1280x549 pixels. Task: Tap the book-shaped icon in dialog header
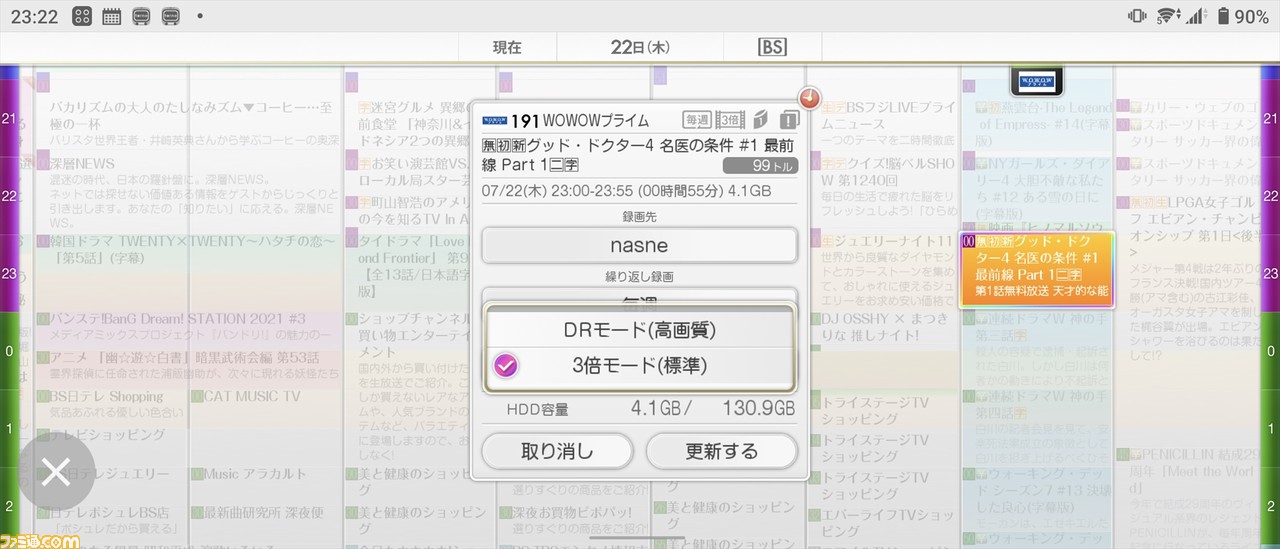point(761,120)
